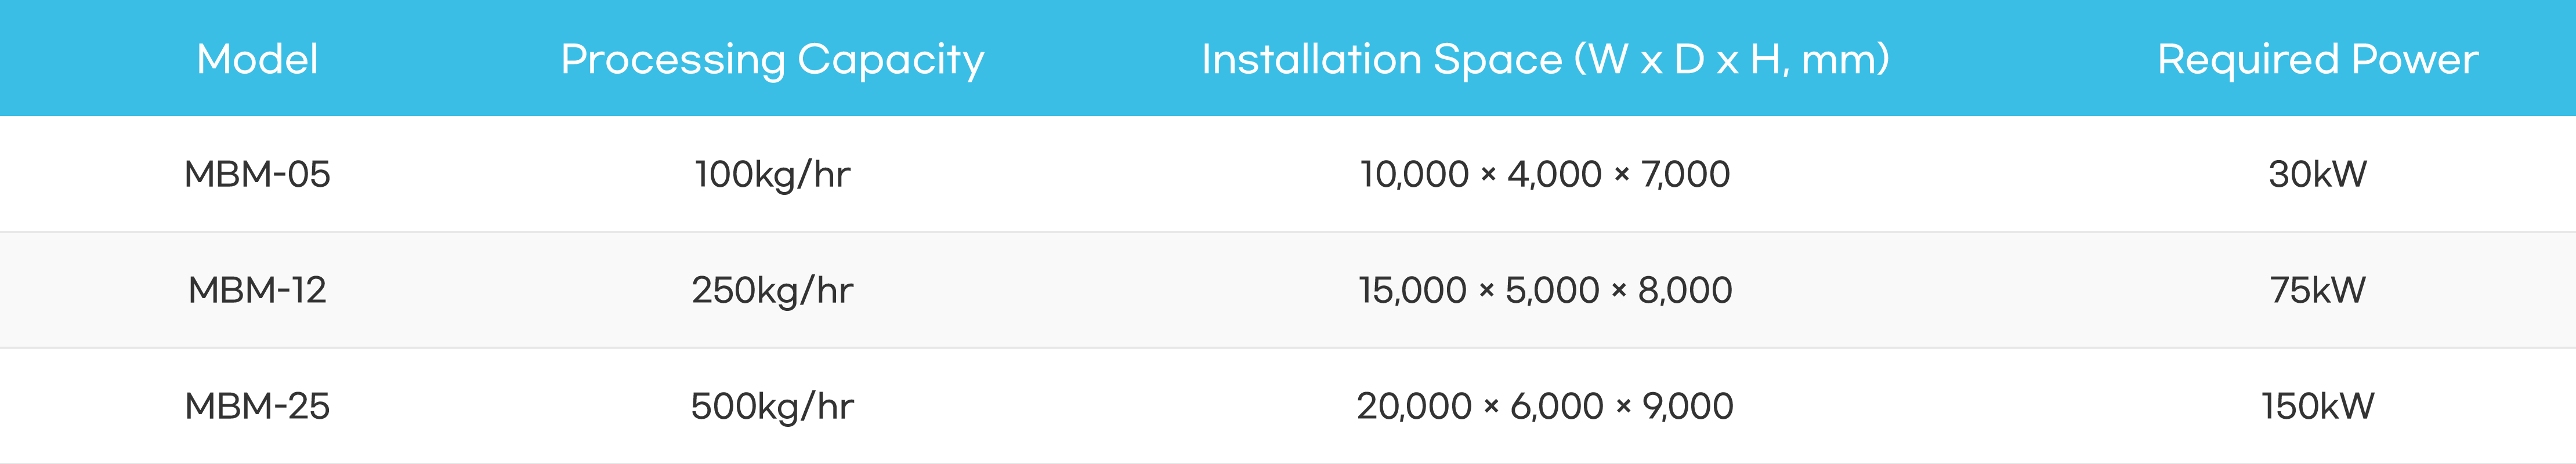Click the word Power in header

pos(2415,60)
